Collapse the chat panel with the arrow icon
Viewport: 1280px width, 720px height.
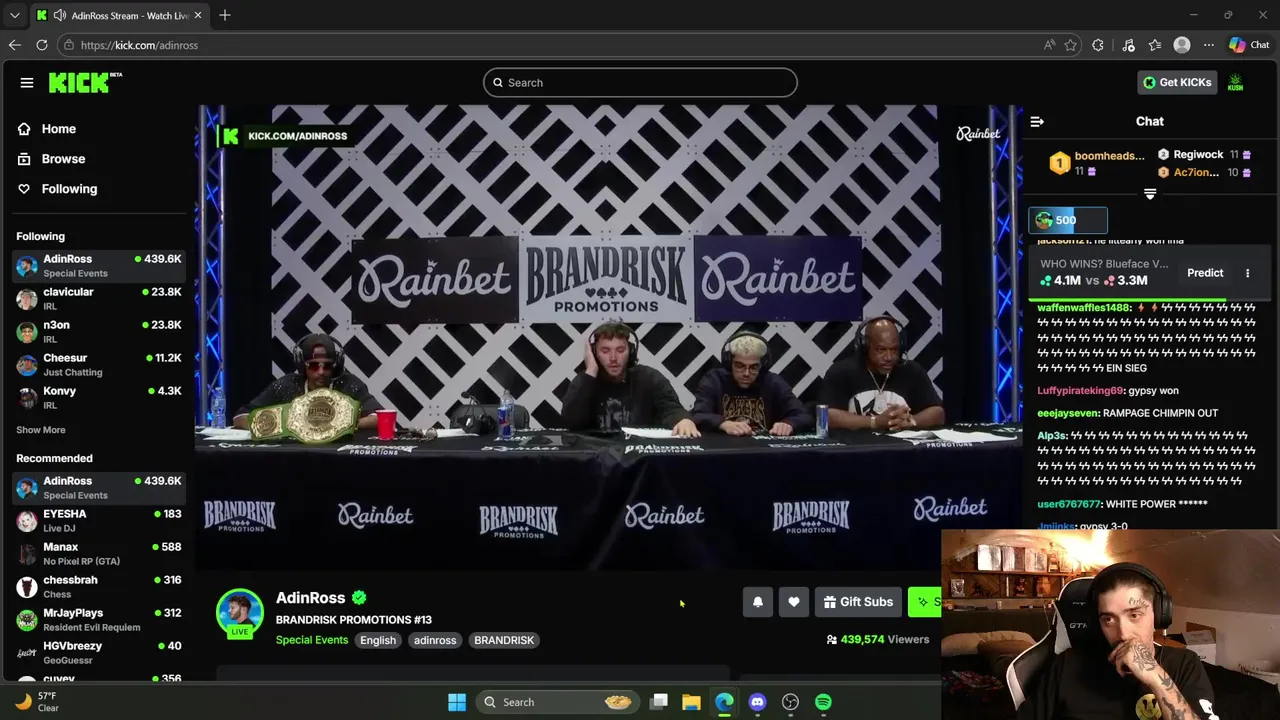(1037, 122)
